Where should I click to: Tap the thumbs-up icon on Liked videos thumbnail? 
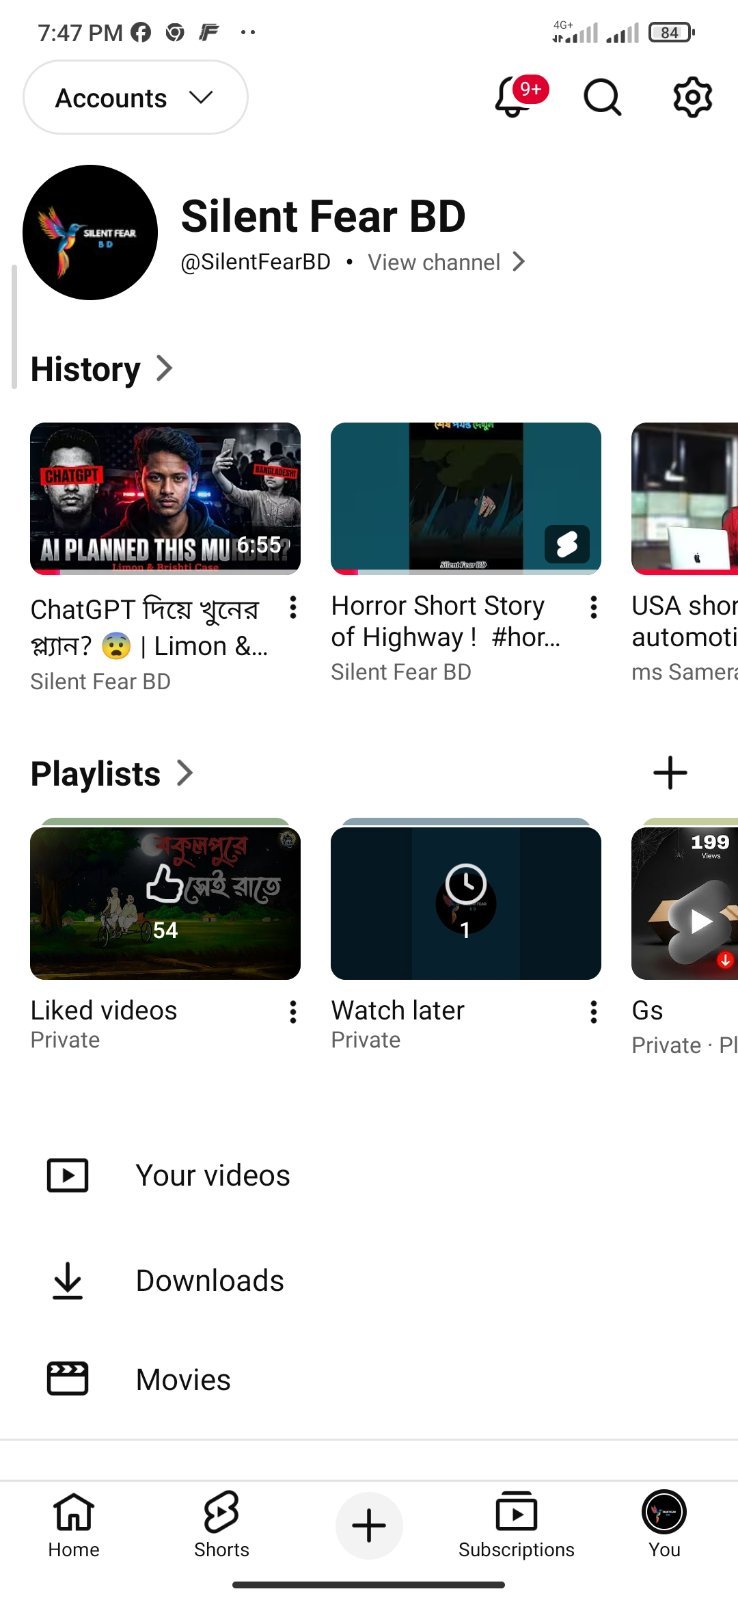(165, 883)
